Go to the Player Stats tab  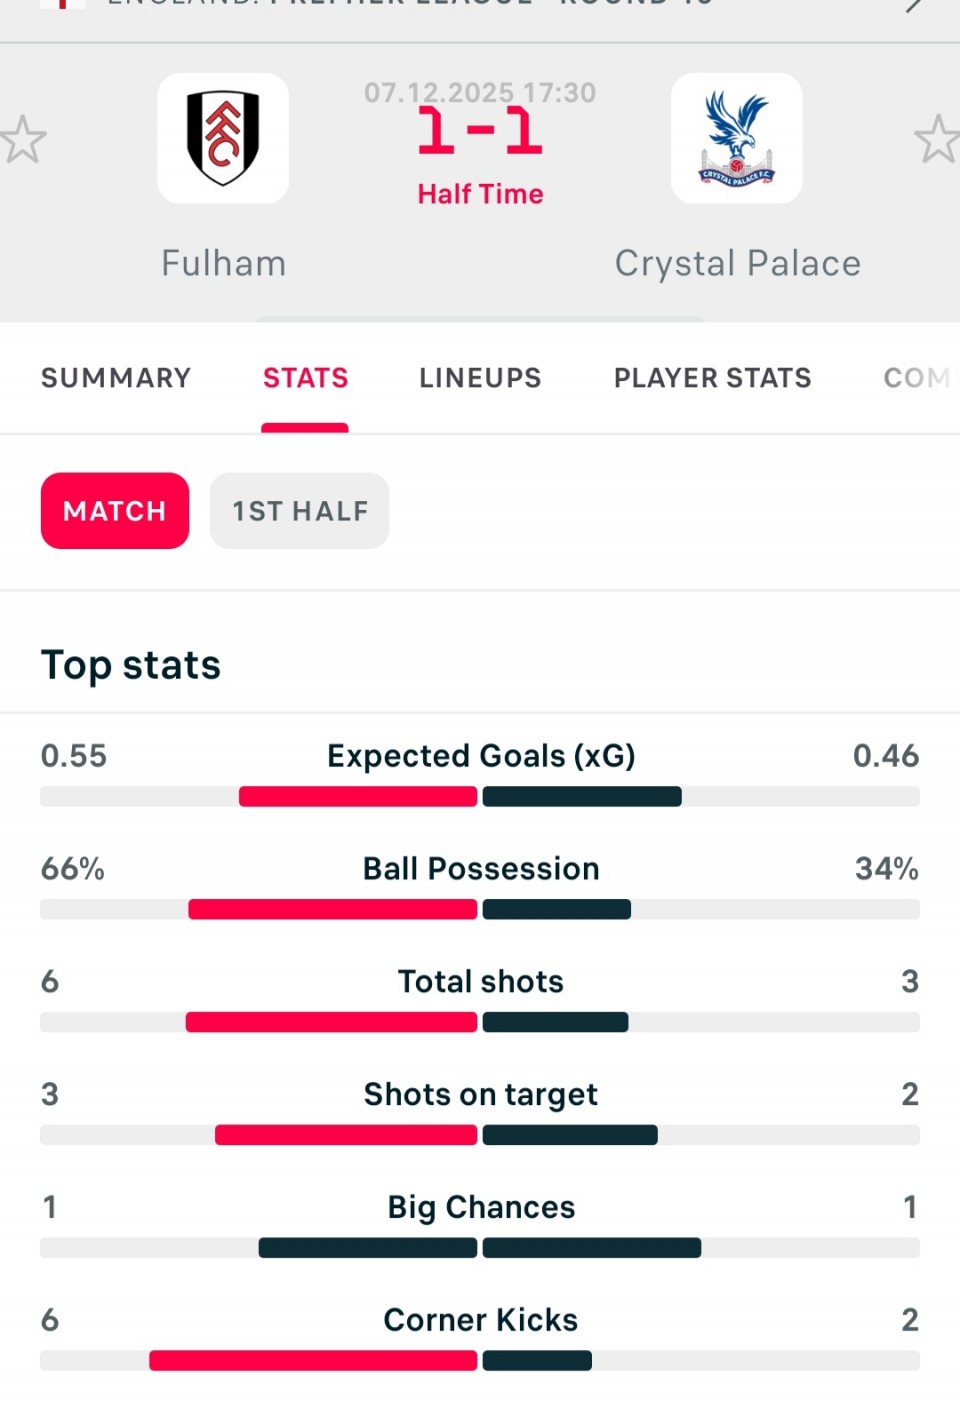coord(712,378)
